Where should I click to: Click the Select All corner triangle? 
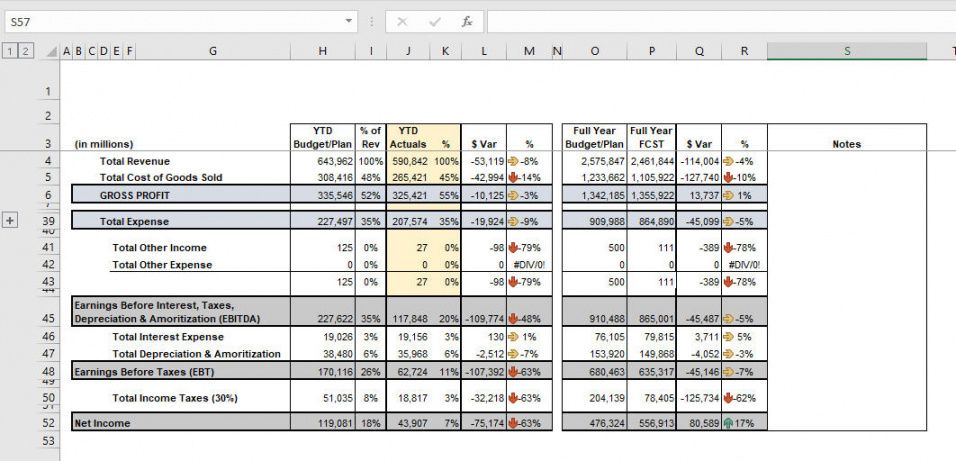pos(53,52)
